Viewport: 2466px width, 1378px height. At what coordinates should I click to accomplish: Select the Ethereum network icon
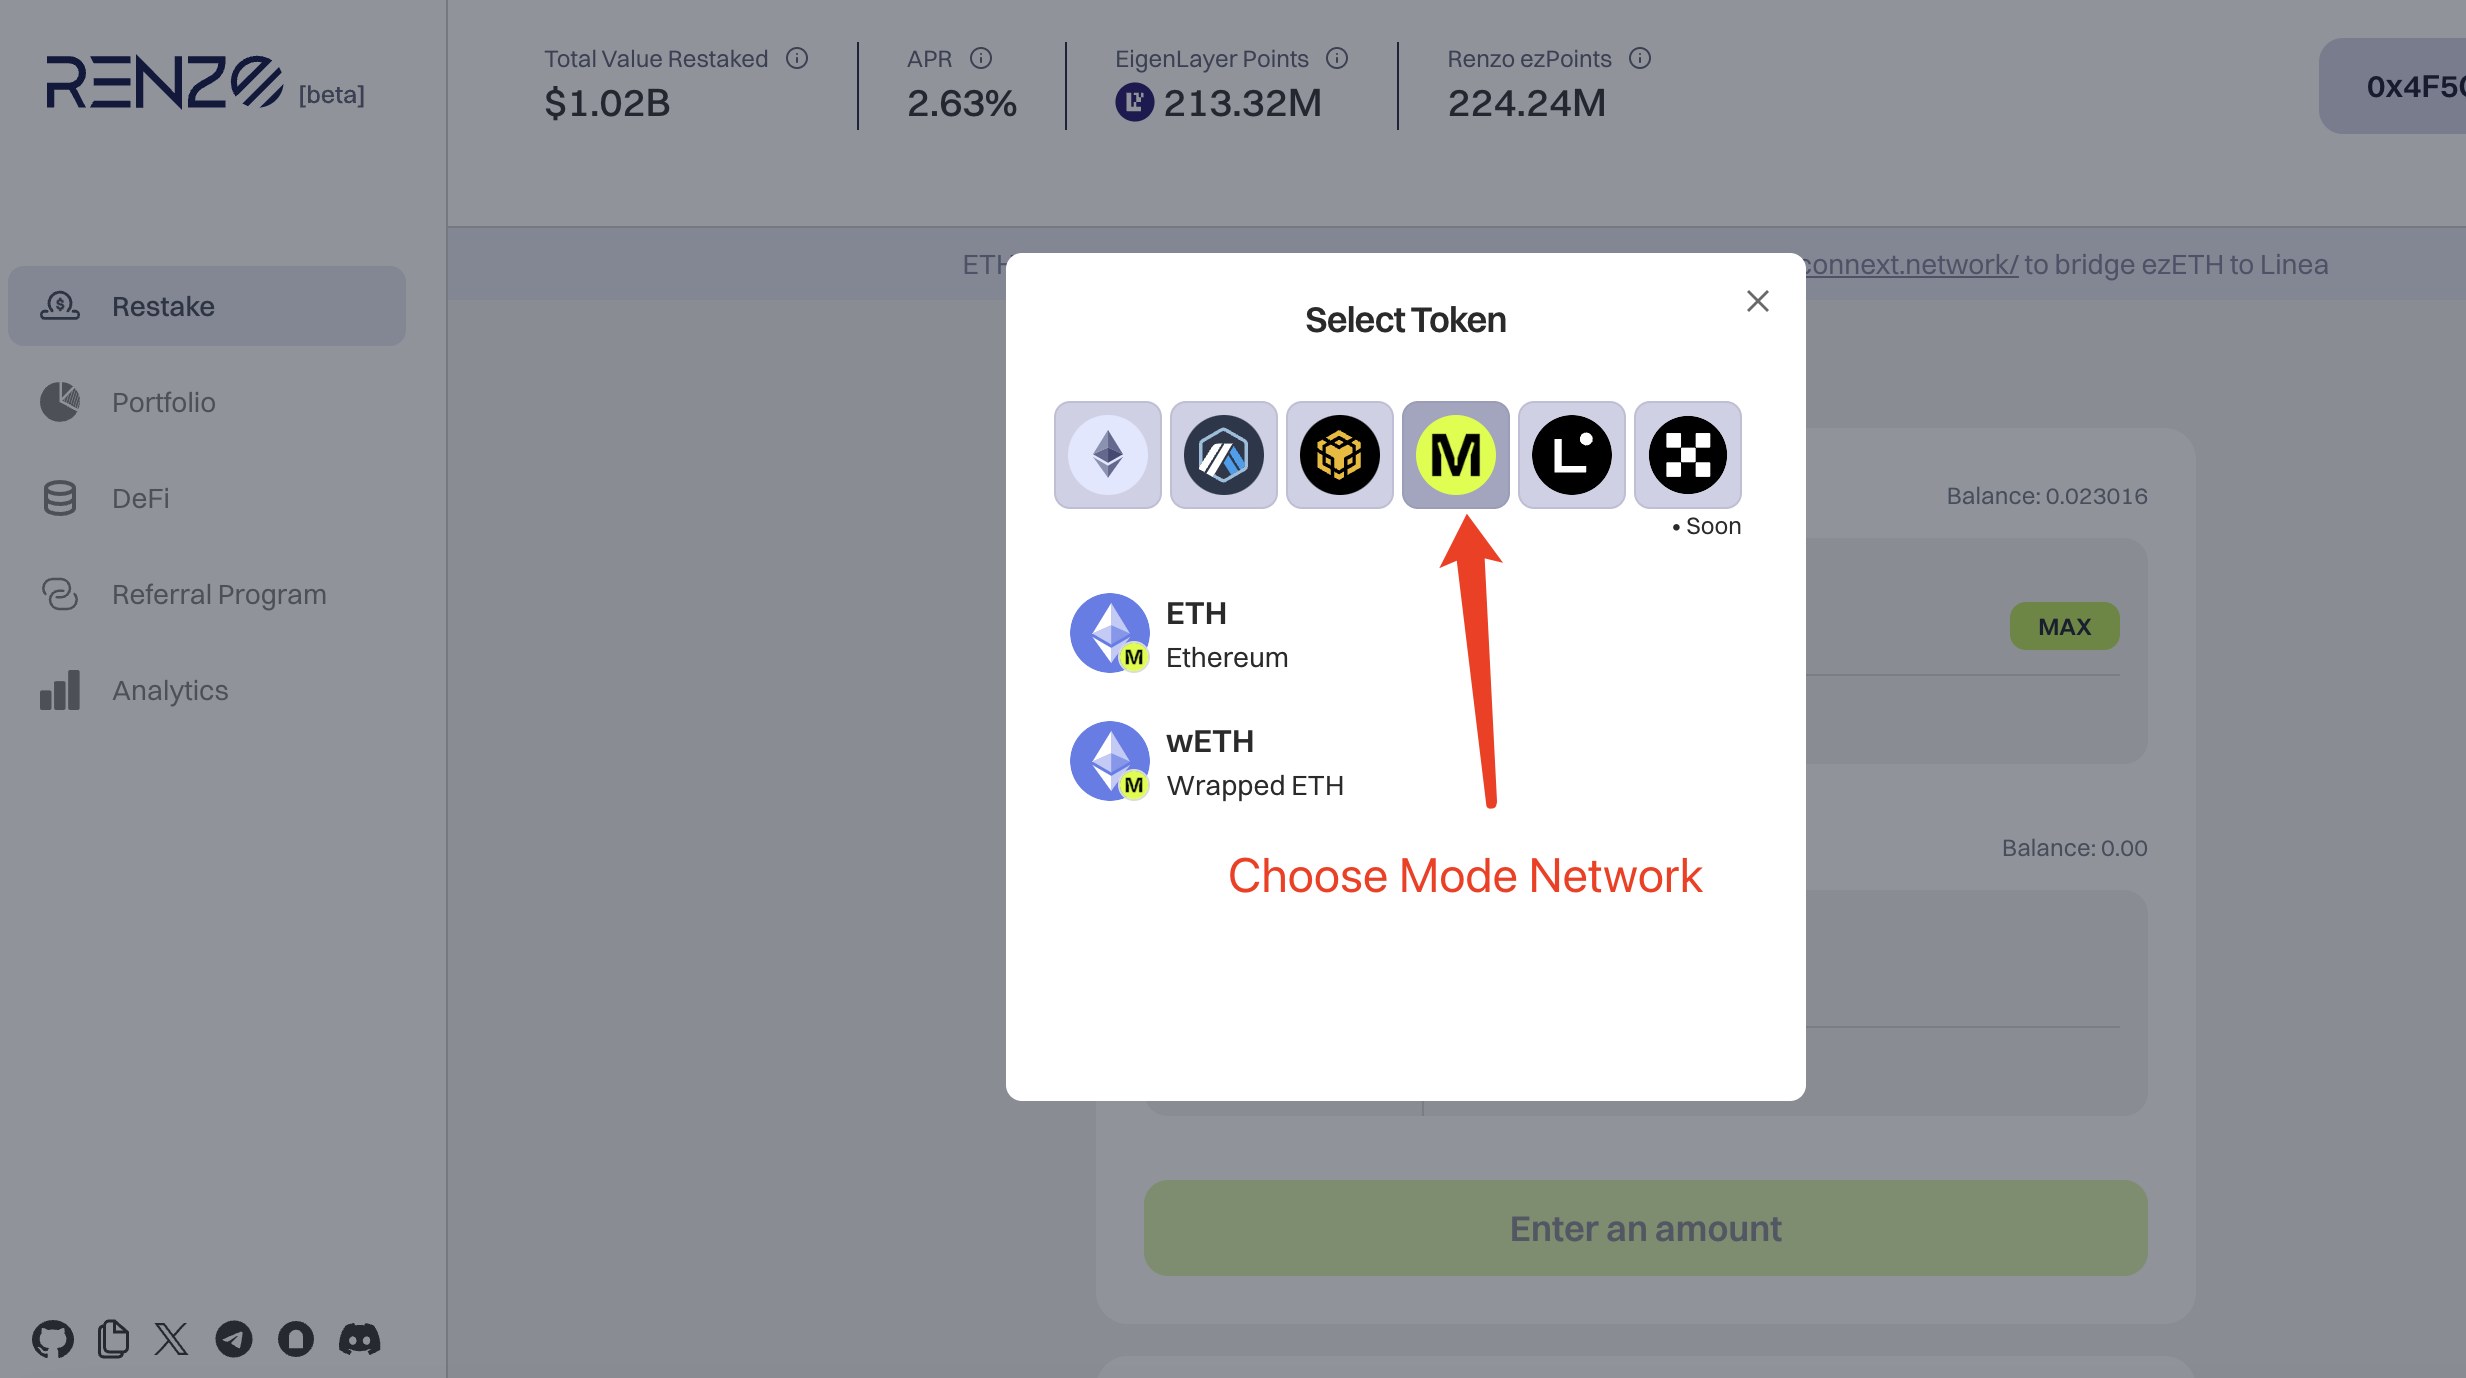pos(1107,455)
